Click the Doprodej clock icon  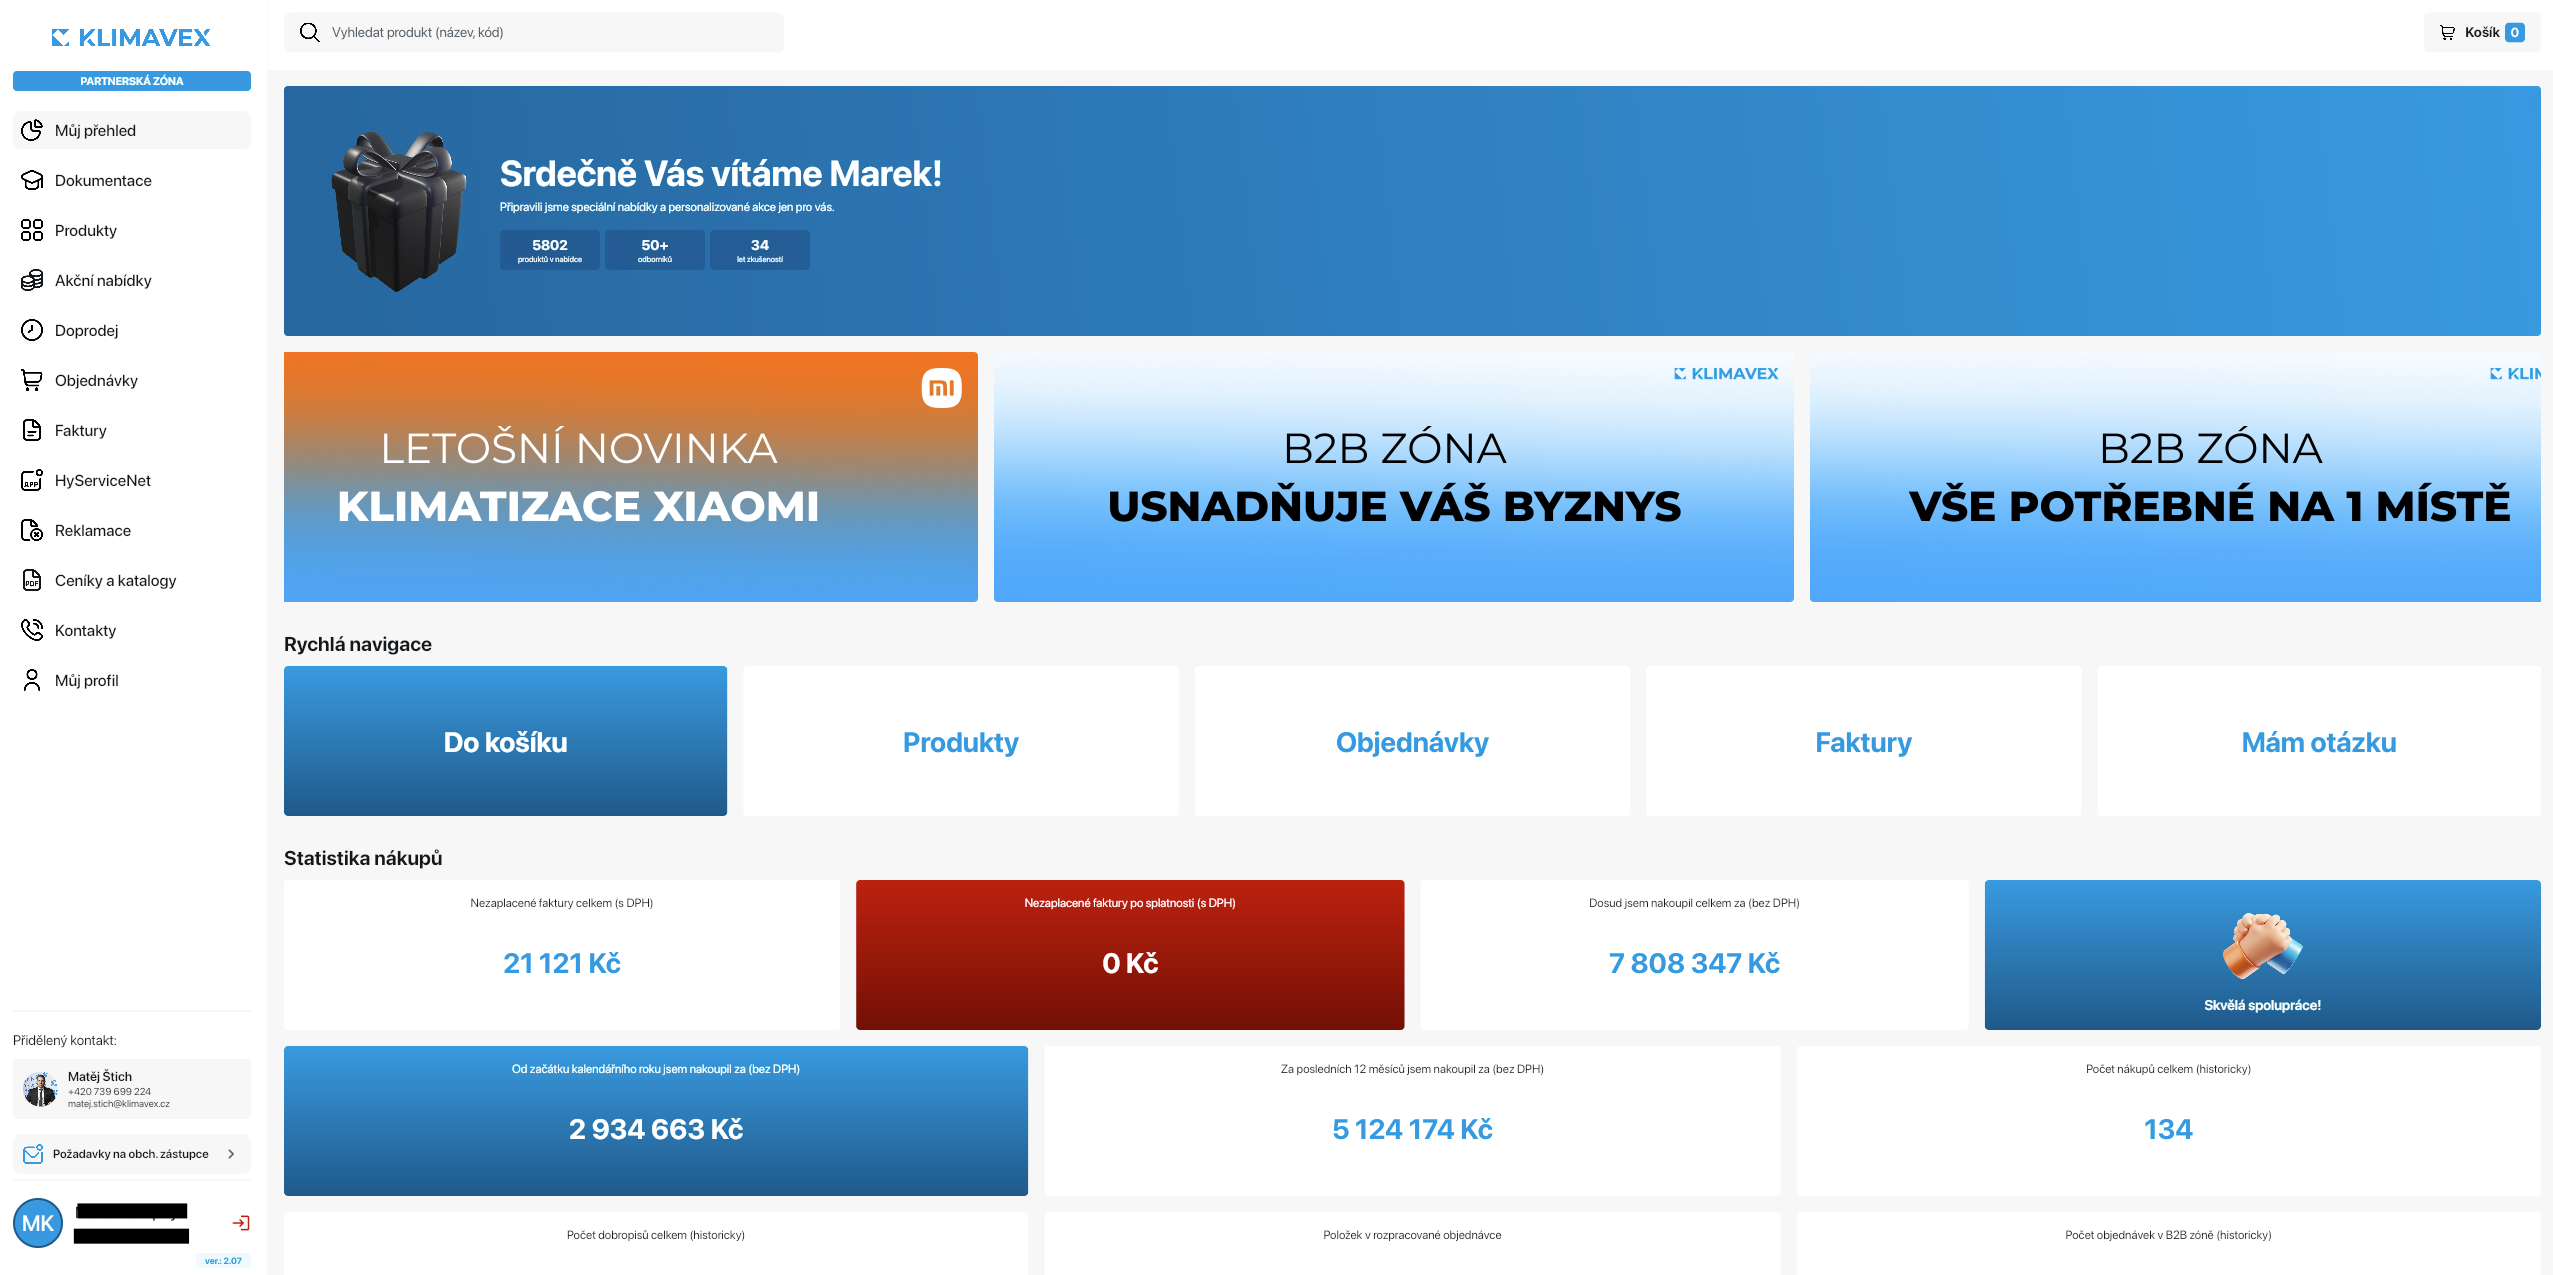pyautogui.click(x=32, y=331)
